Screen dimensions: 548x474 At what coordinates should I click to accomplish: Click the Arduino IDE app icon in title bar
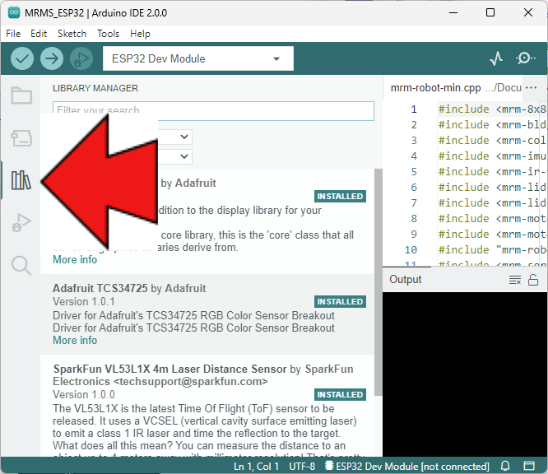tap(14, 13)
